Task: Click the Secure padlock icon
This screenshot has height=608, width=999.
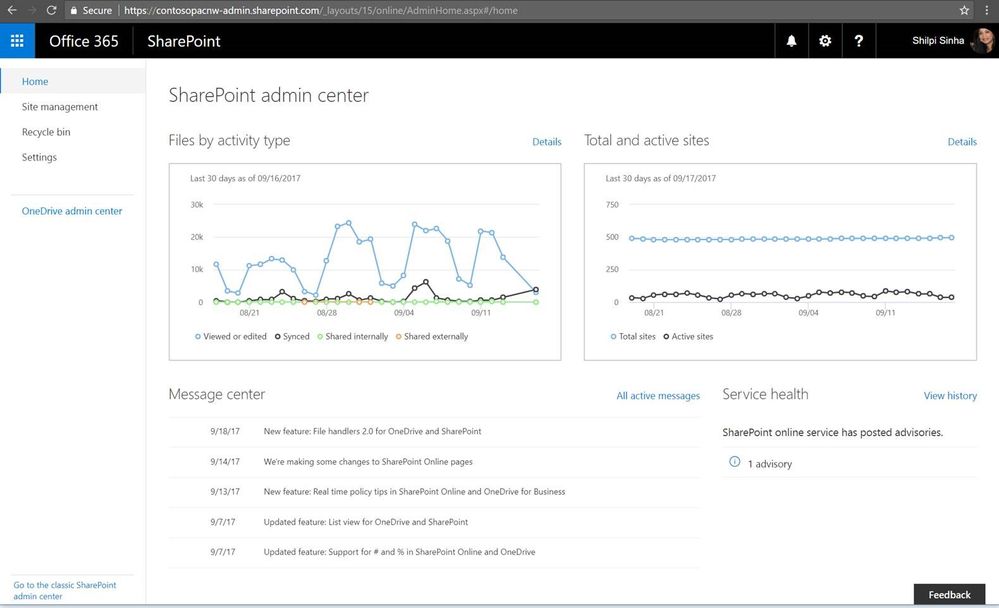Action: click(x=74, y=10)
